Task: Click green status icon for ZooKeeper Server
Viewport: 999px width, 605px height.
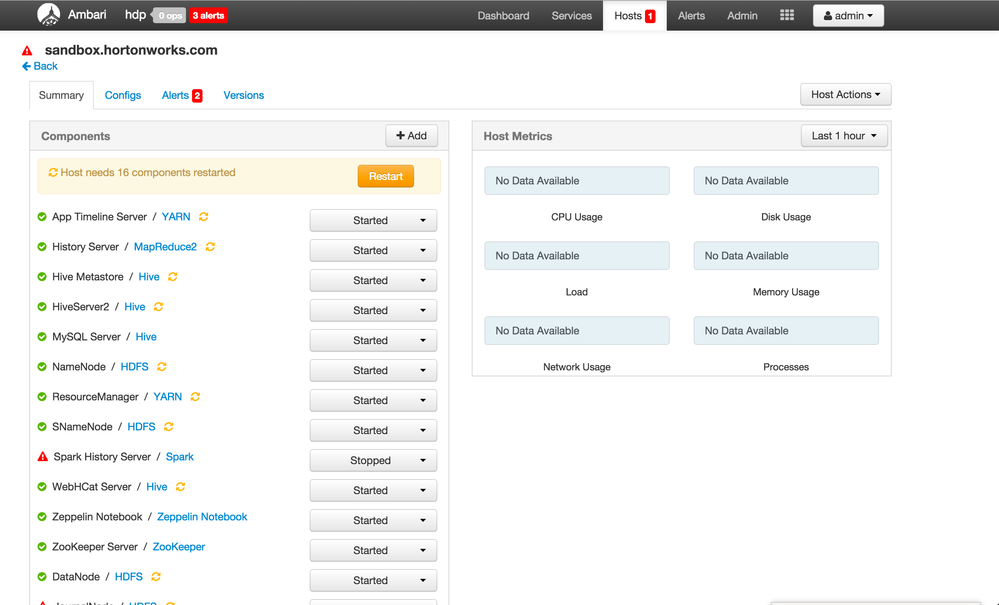Action: tap(42, 546)
